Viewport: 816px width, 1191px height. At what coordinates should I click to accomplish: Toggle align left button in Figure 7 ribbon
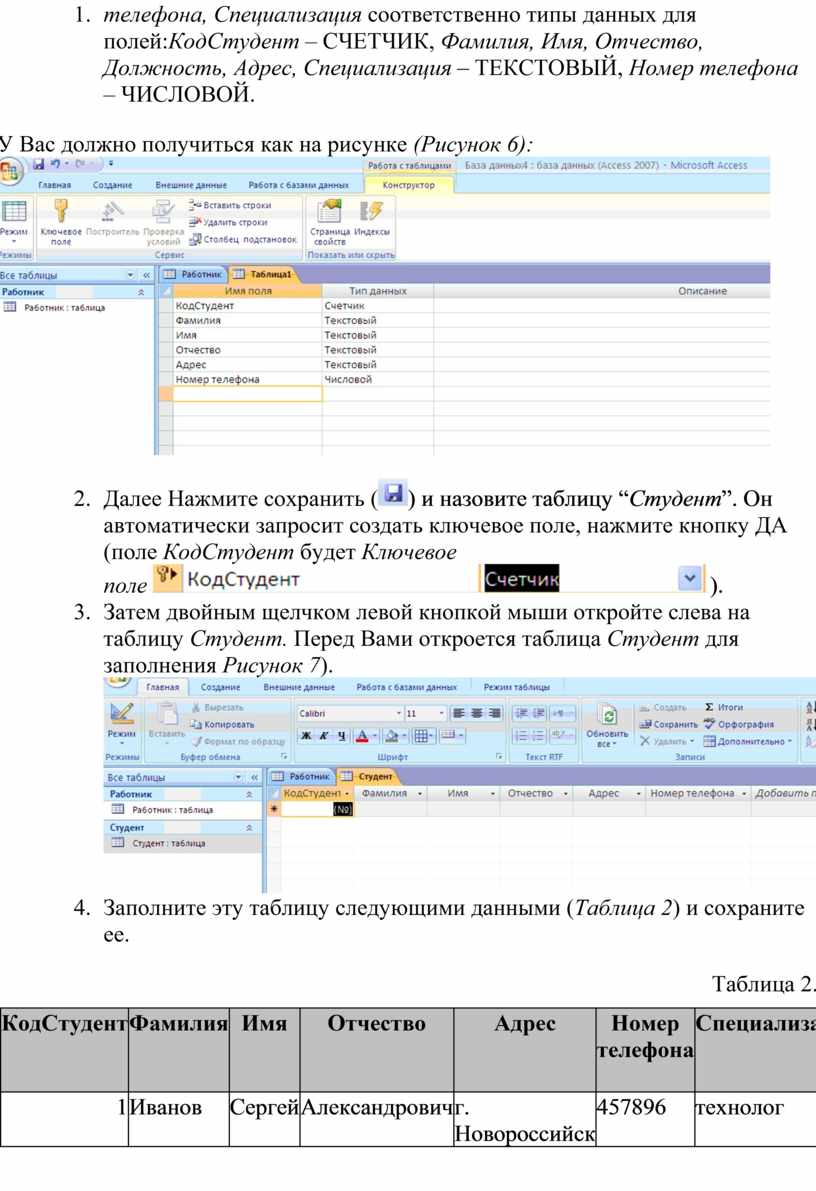[x=459, y=713]
